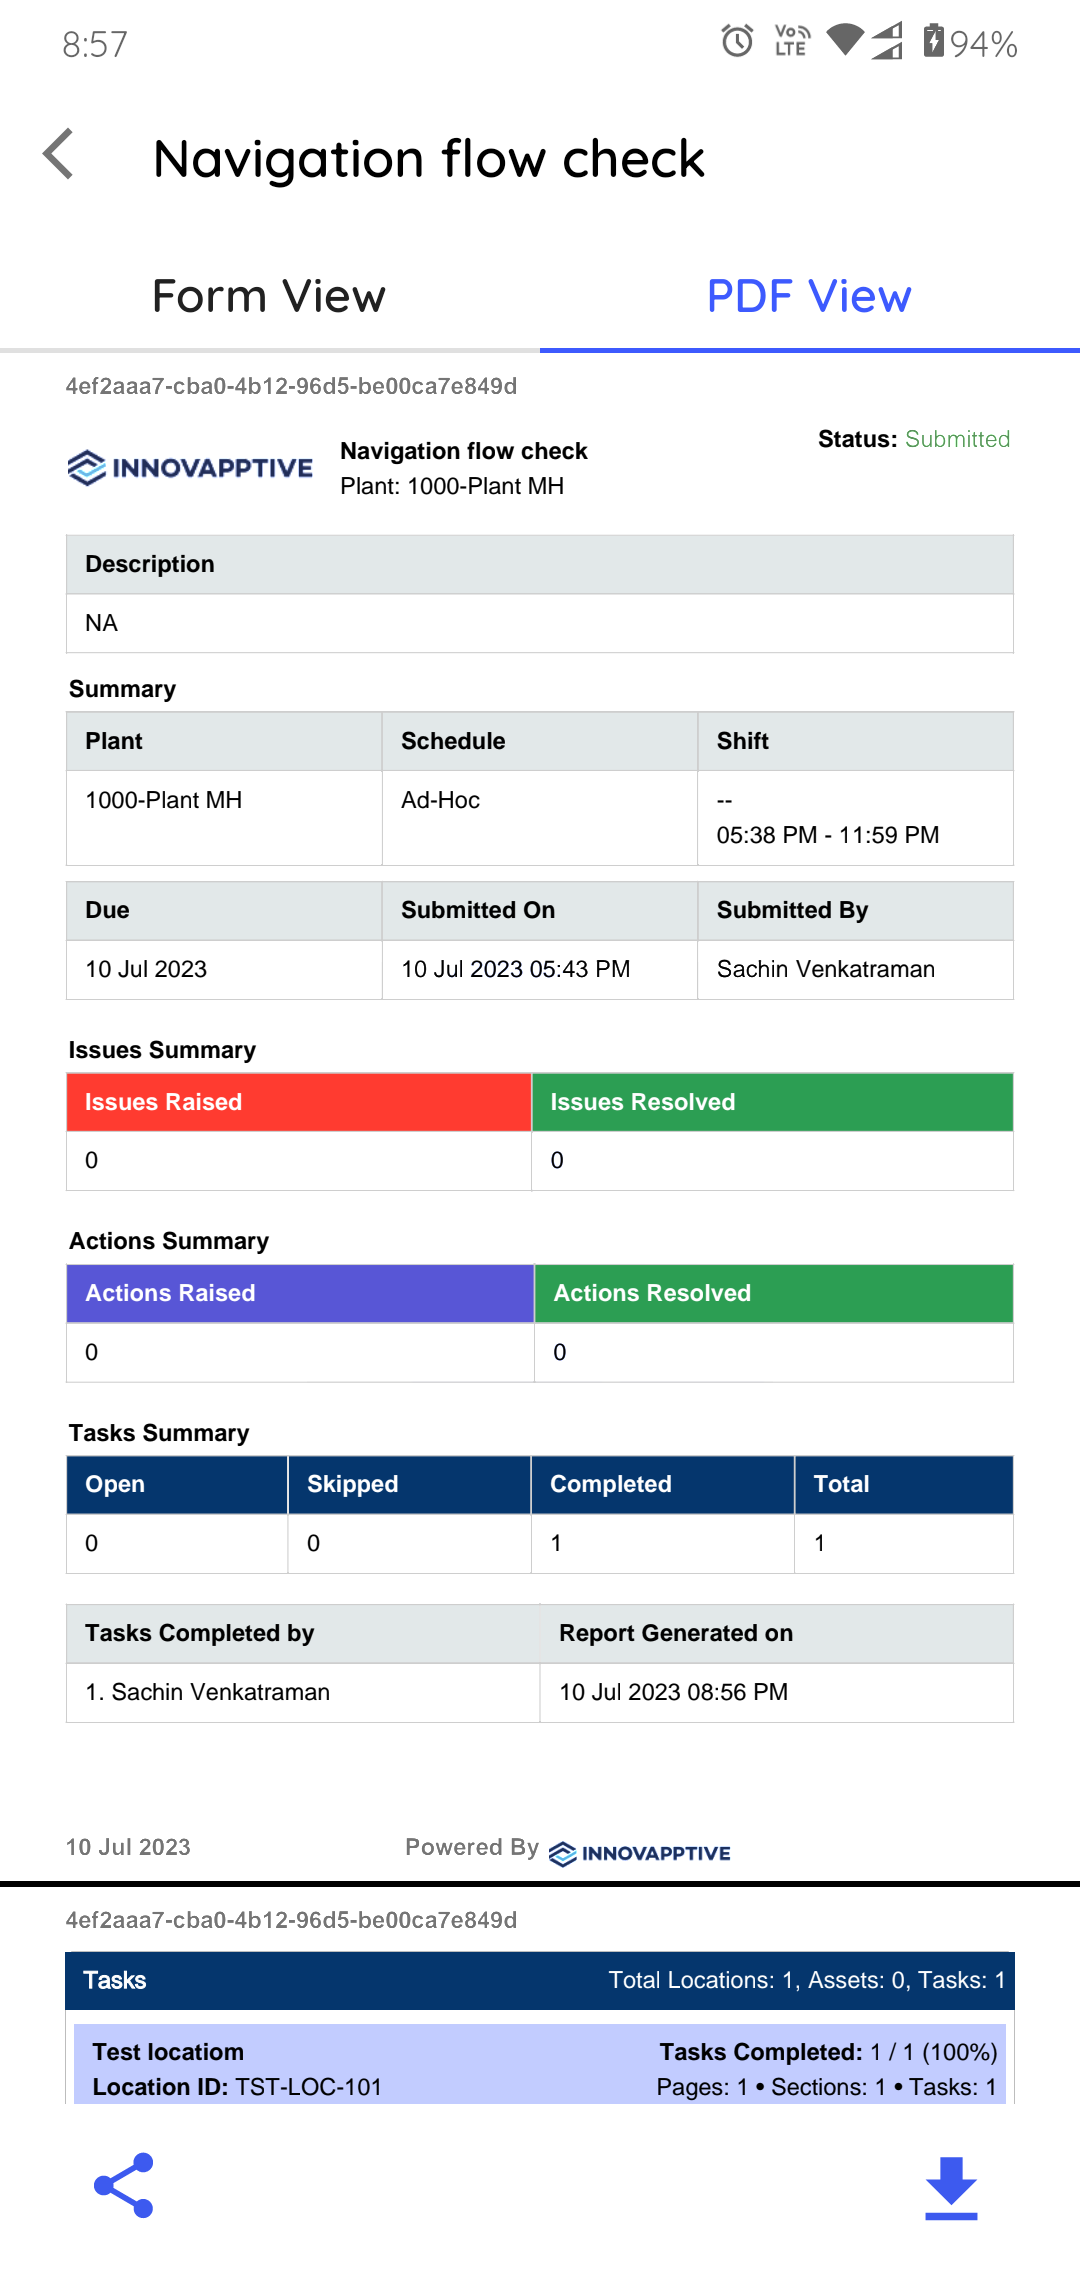The image size is (1080, 2274).
Task: Tap the back arrow icon
Action: tap(60, 155)
